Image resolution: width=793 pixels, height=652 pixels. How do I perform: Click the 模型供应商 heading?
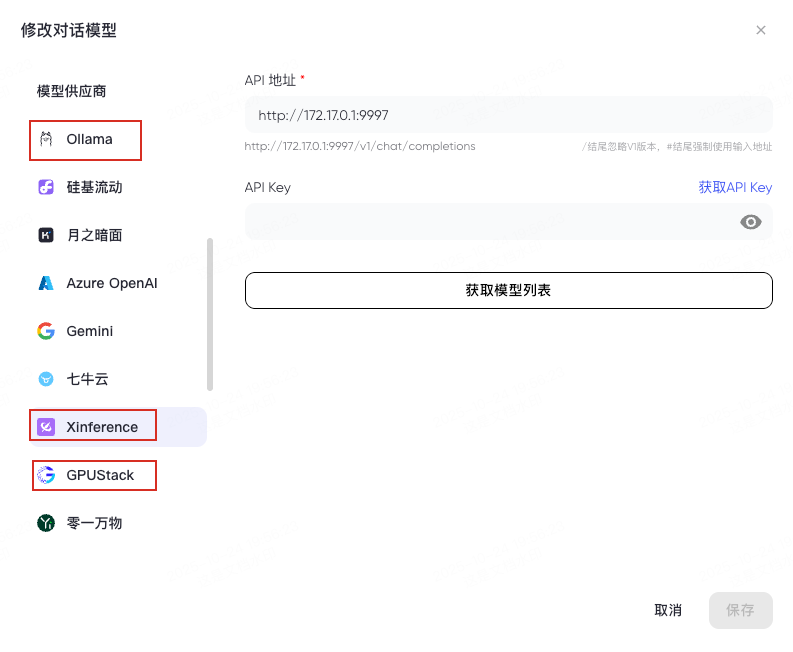[x=71, y=91]
